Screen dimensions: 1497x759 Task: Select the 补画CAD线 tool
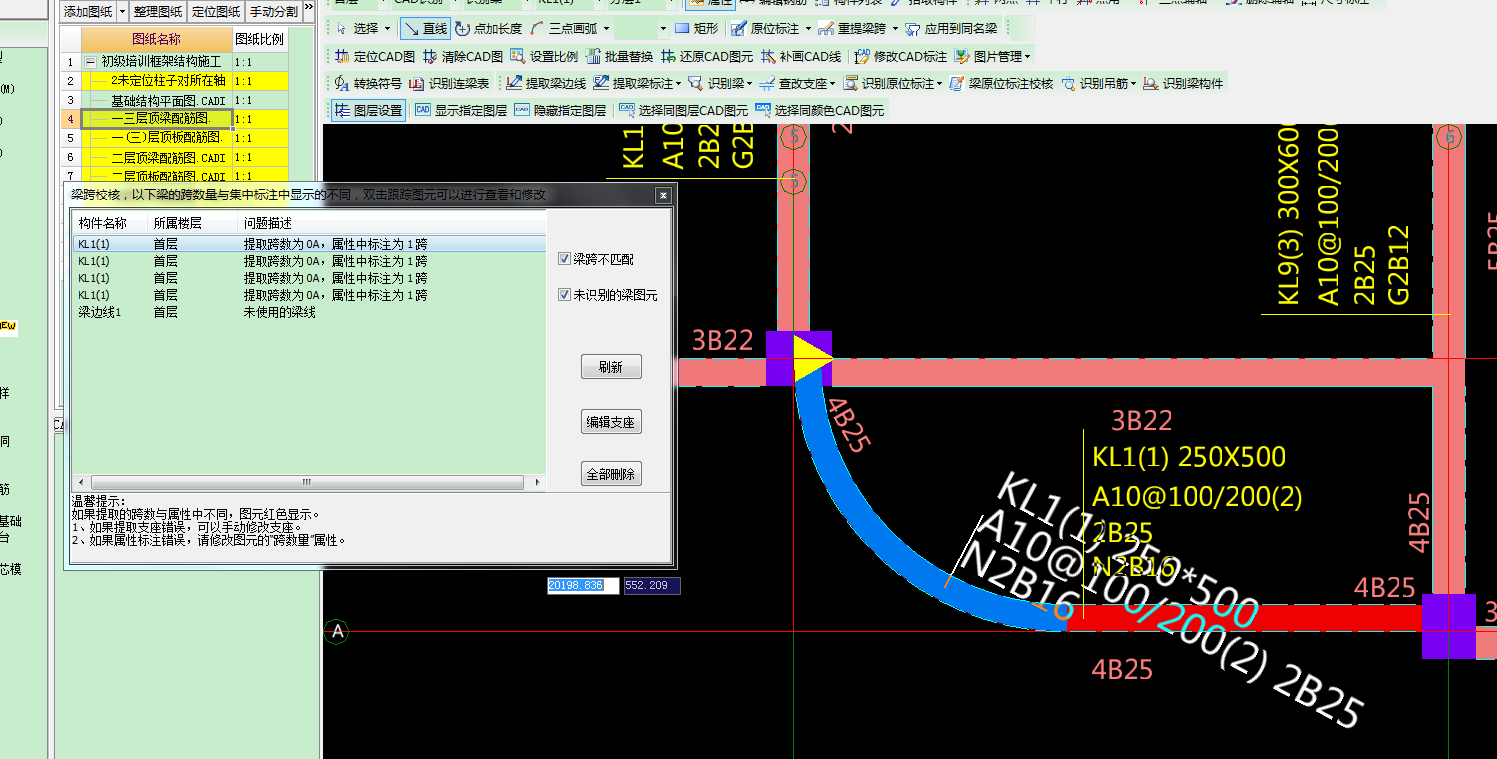pos(802,57)
